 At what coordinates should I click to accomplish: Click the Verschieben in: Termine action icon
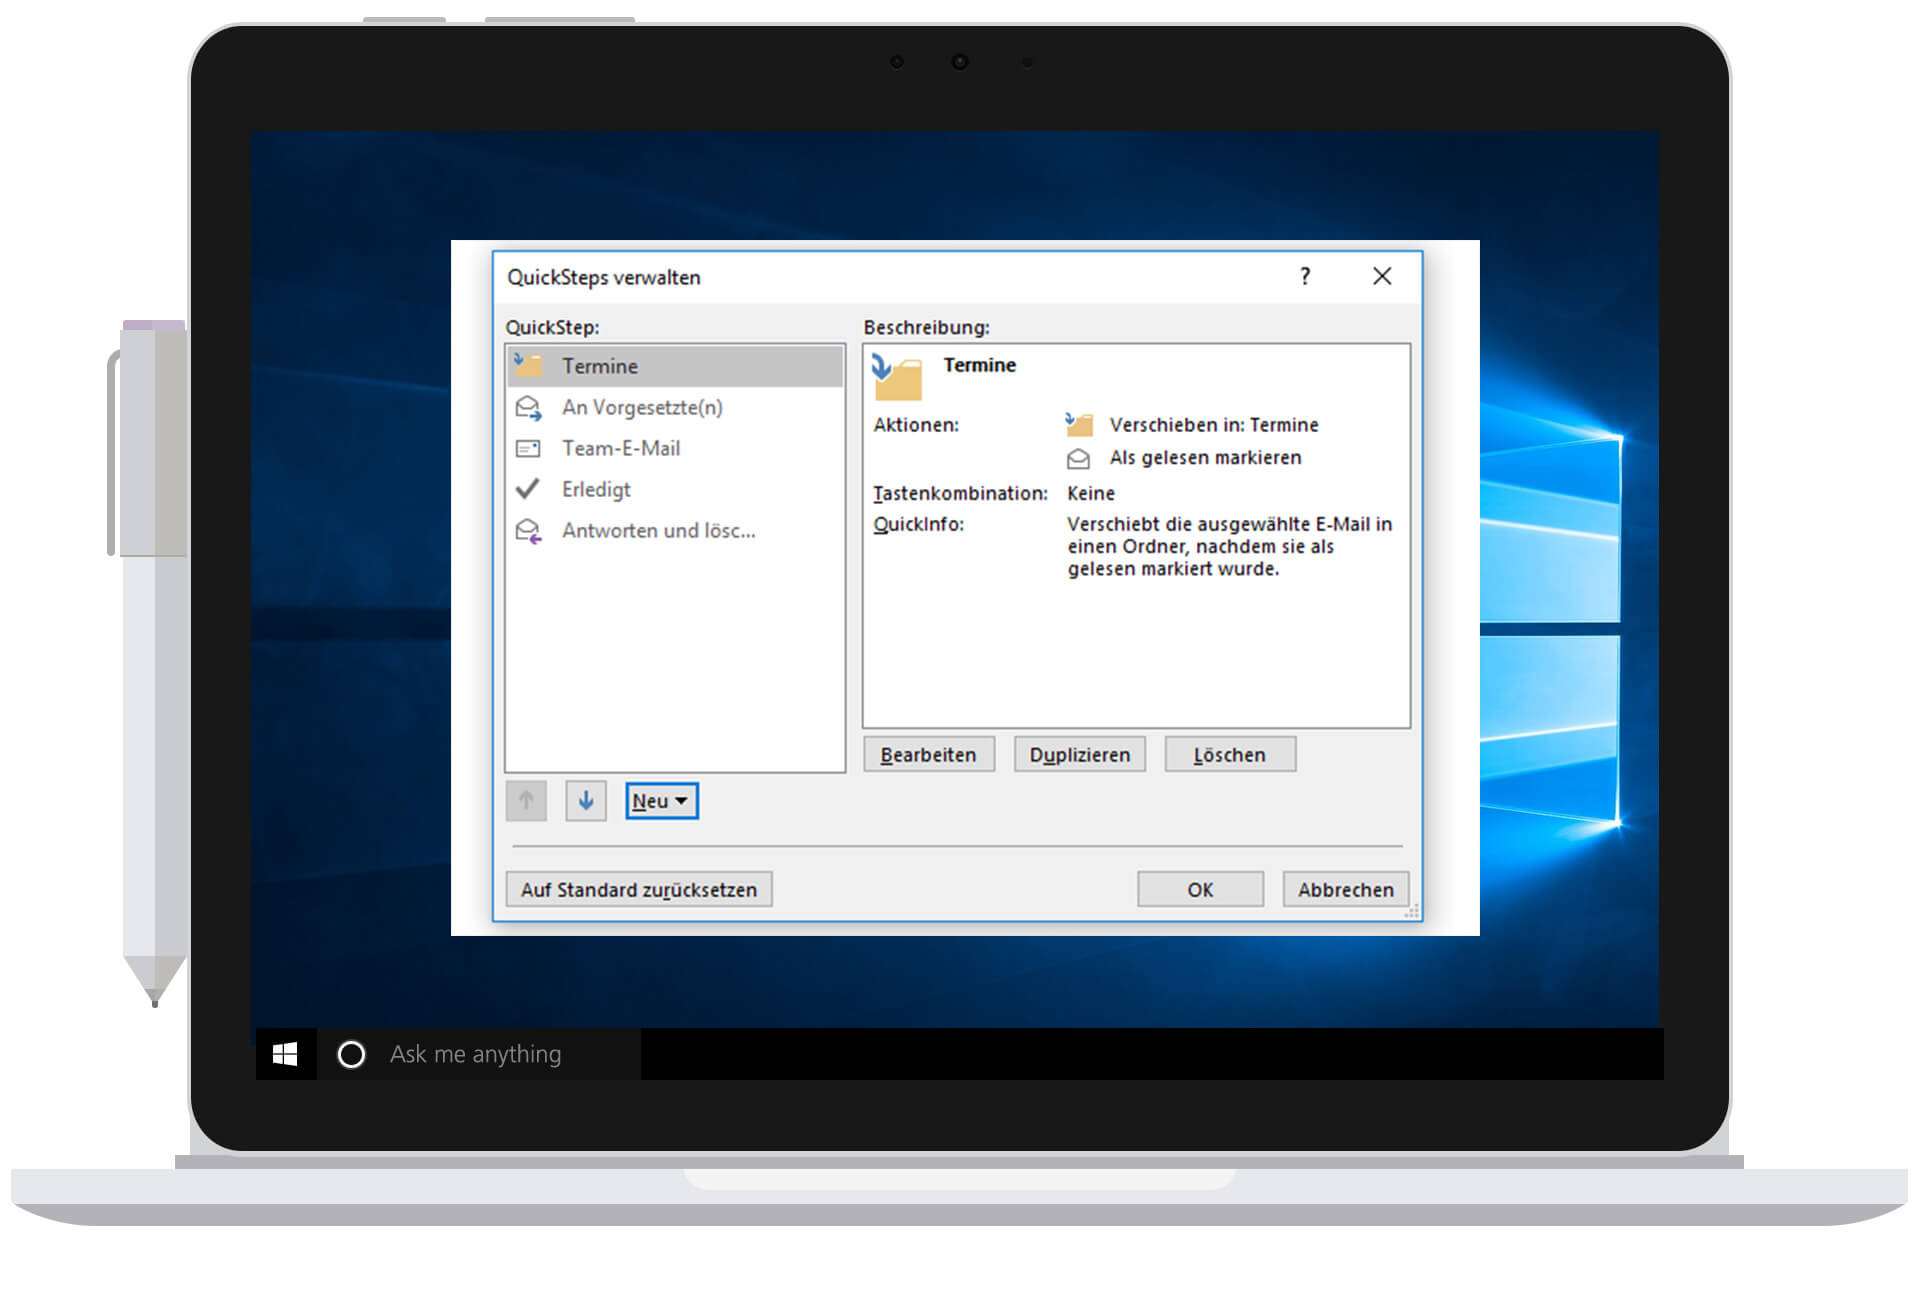pos(1079,425)
